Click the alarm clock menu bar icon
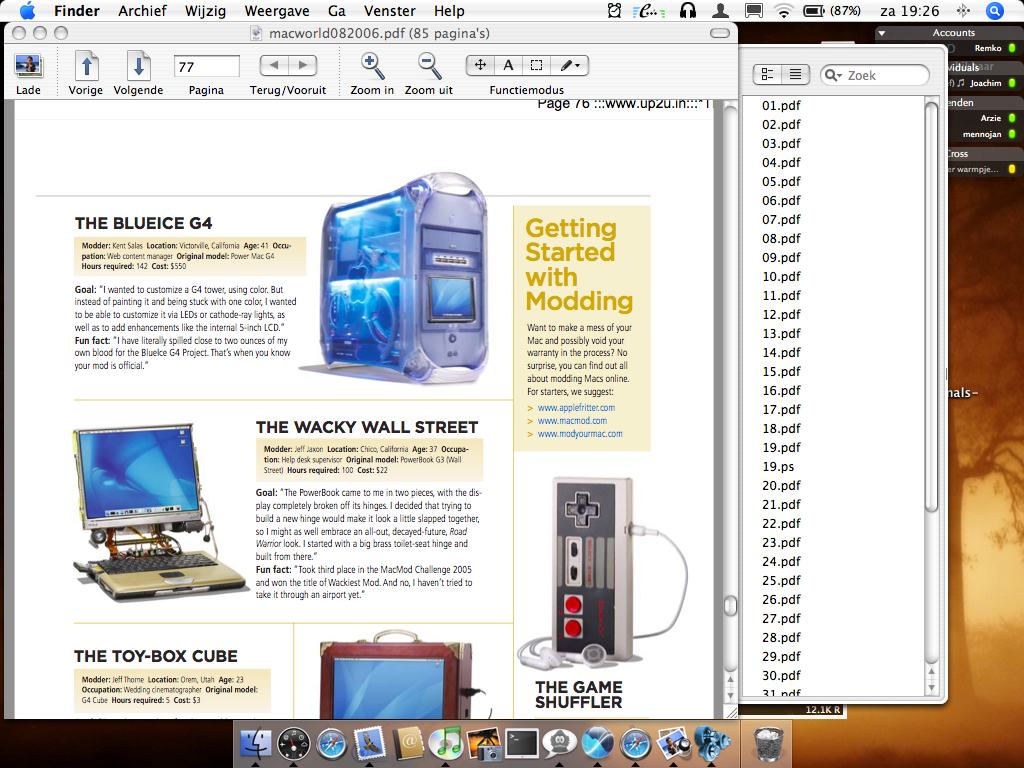The image size is (1024, 768). click(615, 10)
